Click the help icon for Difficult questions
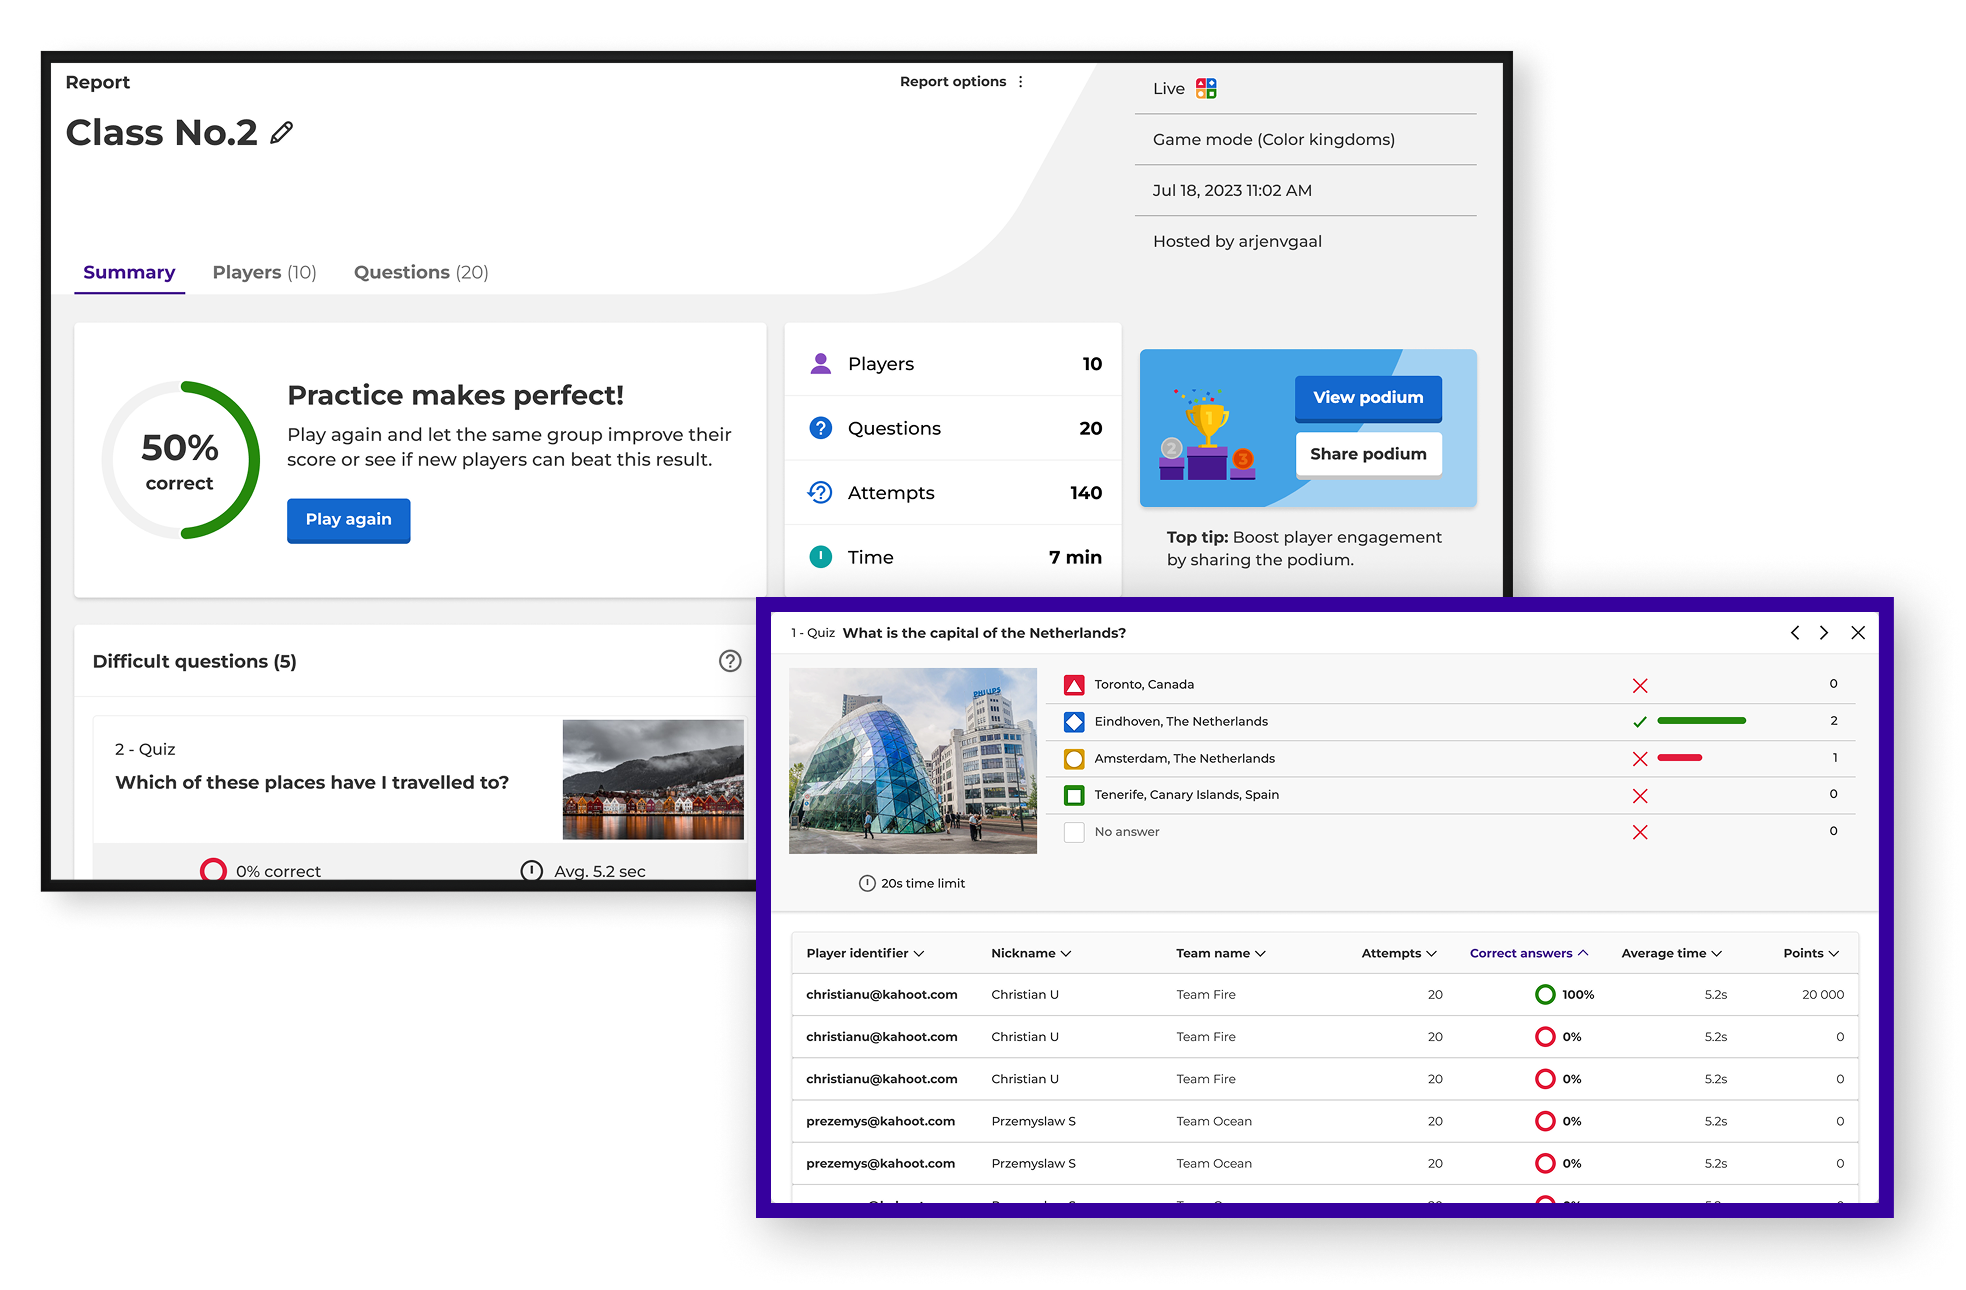 (730, 661)
